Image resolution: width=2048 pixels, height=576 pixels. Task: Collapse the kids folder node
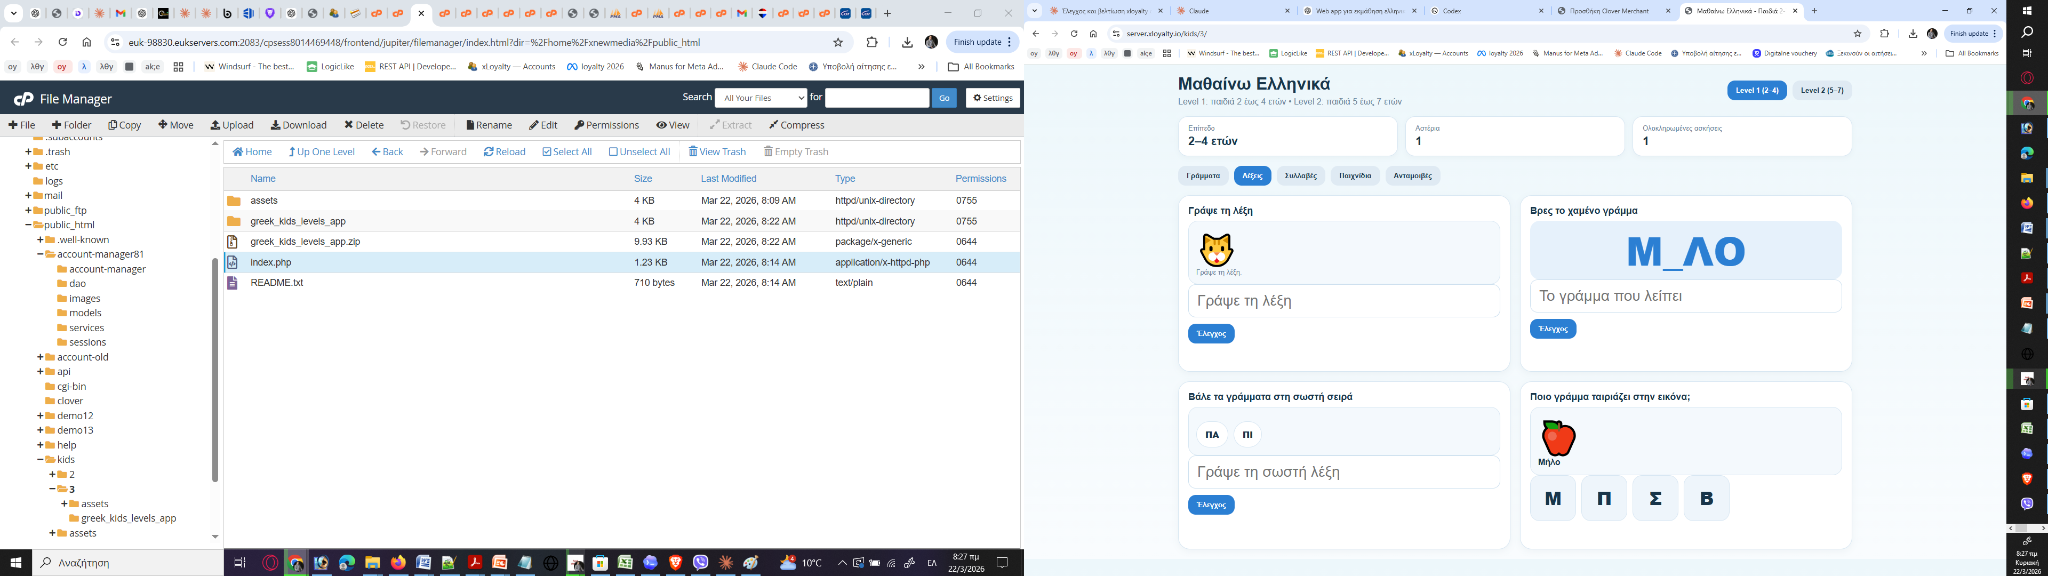pos(40,460)
